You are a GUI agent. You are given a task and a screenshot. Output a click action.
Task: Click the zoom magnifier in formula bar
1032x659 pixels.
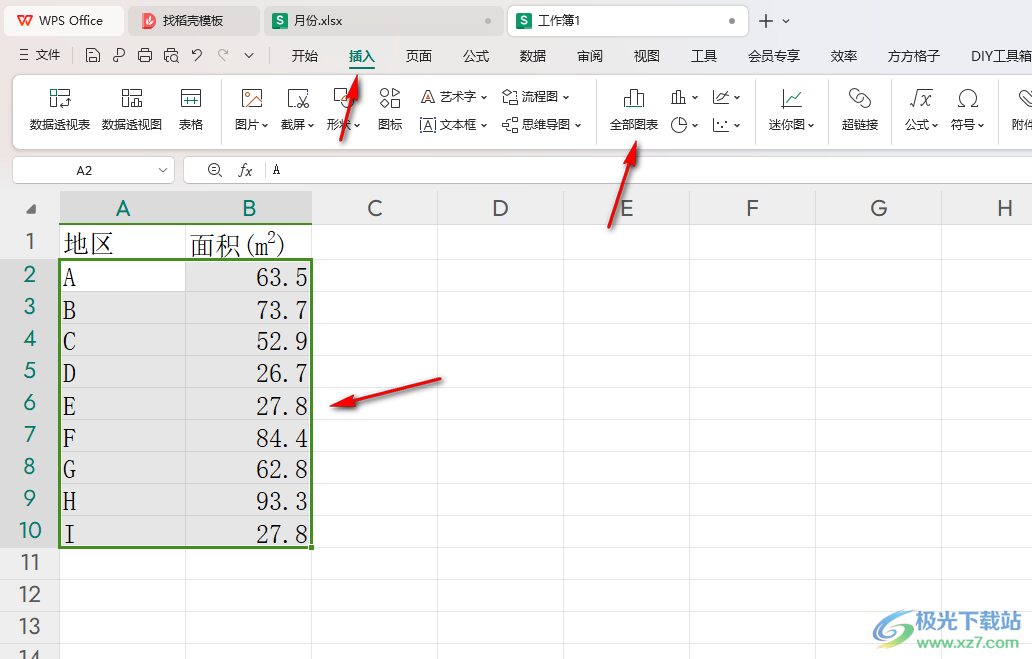coord(215,170)
